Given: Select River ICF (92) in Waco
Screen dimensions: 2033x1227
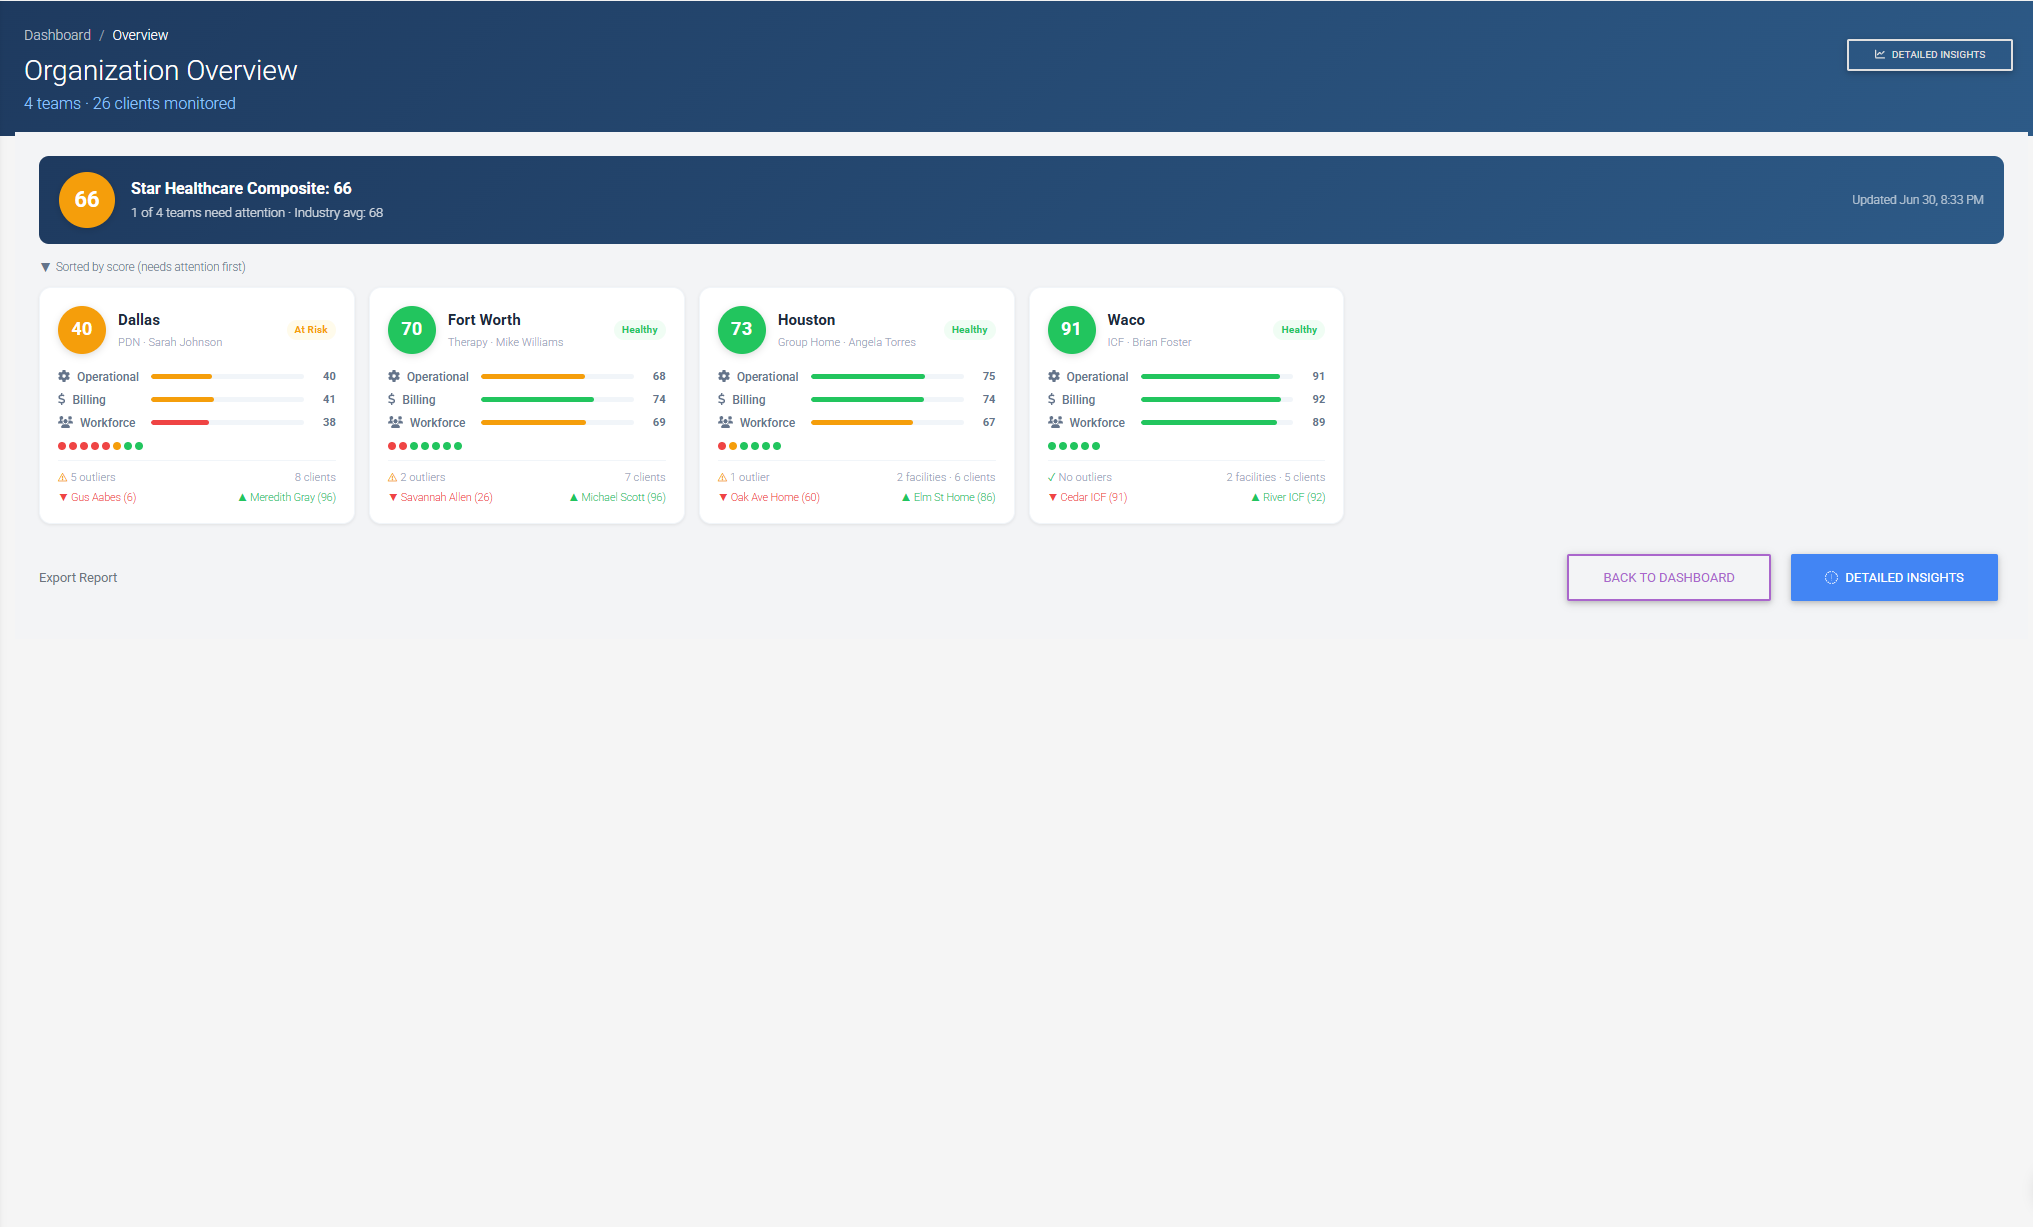Looking at the screenshot, I should point(1289,498).
